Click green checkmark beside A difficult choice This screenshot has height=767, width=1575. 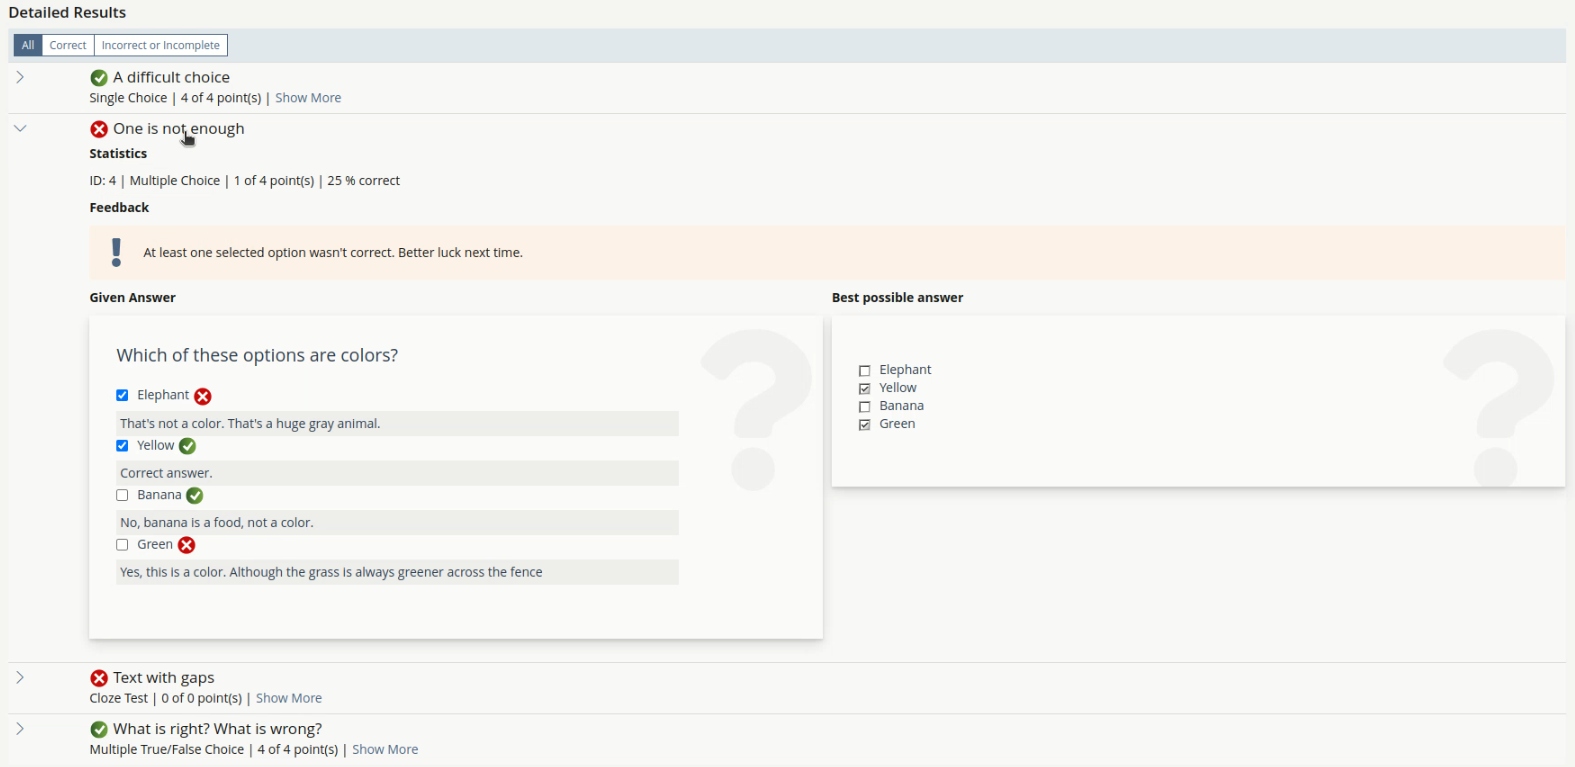99,78
